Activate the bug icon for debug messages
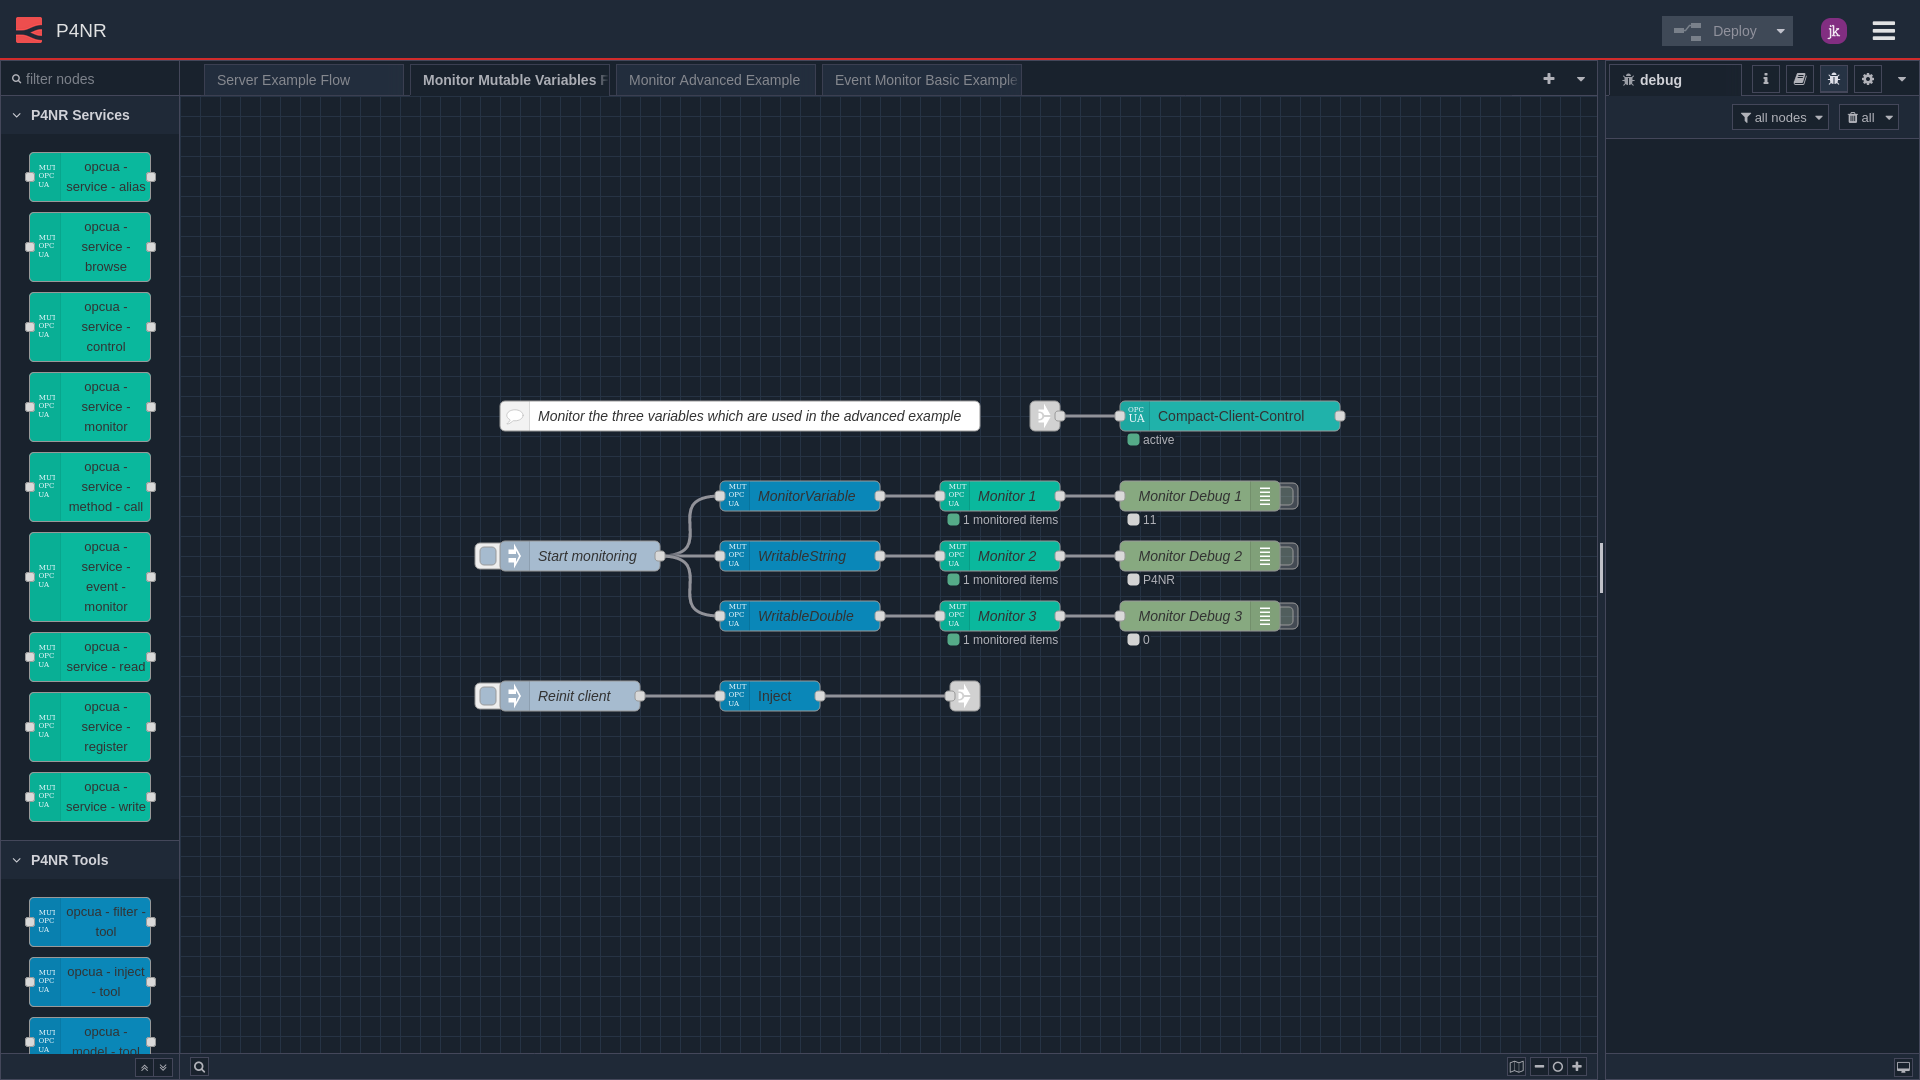Viewport: 1920px width, 1080px height. [1833, 79]
